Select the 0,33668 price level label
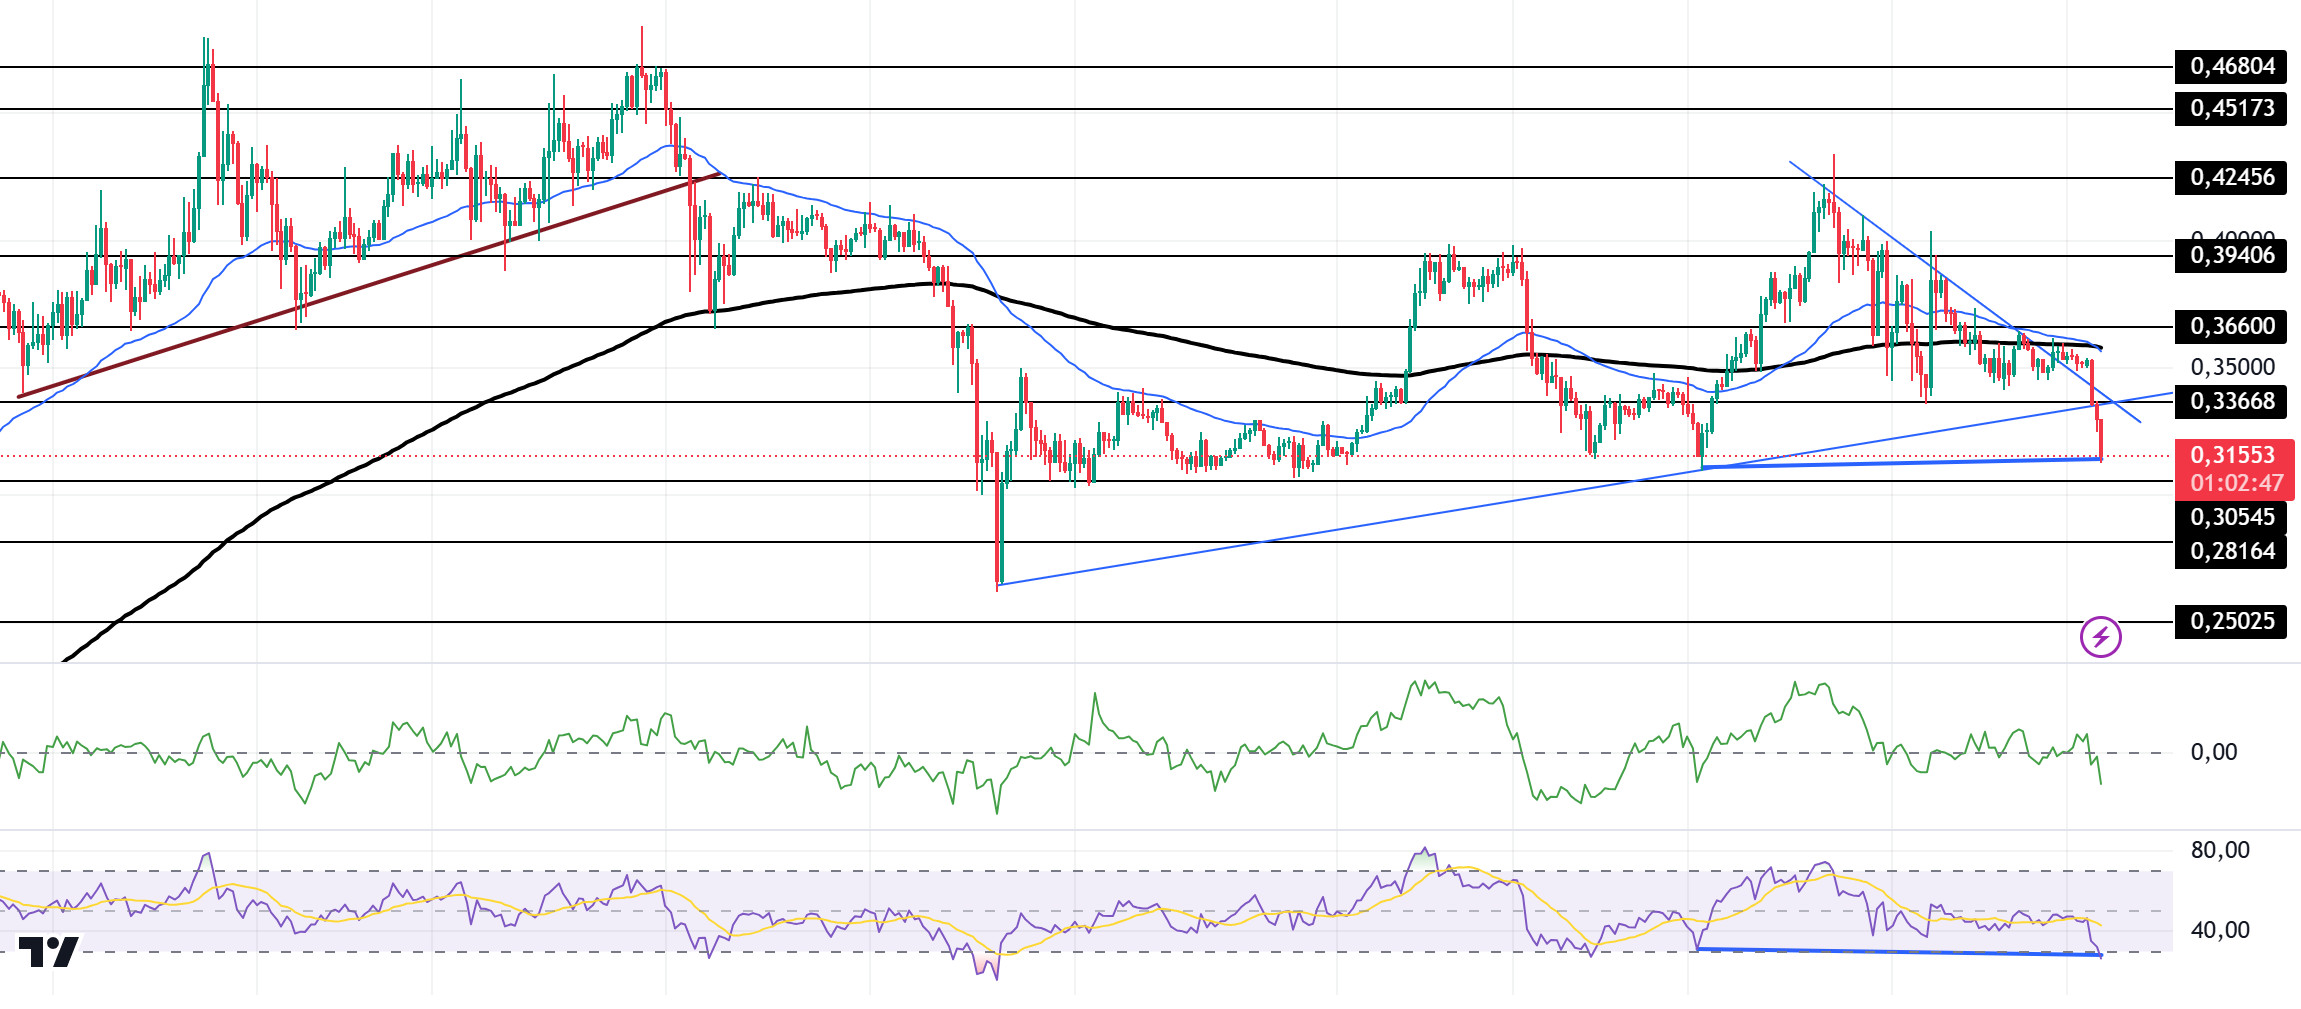 point(2231,402)
